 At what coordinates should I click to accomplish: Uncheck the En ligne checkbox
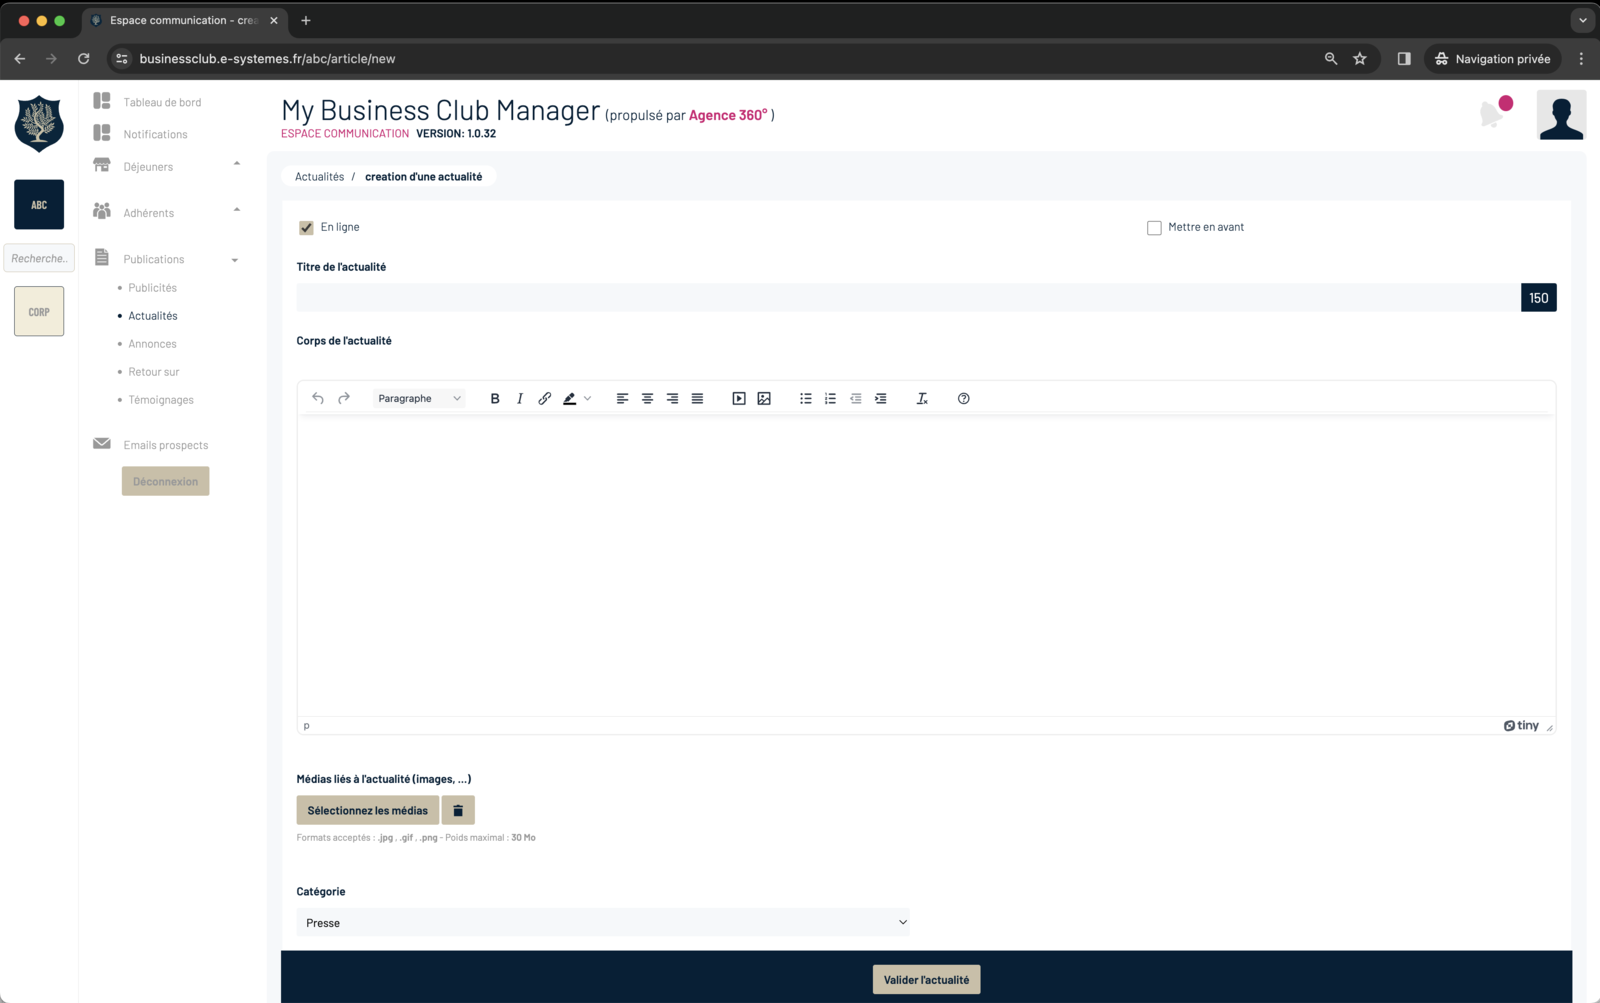pyautogui.click(x=306, y=228)
